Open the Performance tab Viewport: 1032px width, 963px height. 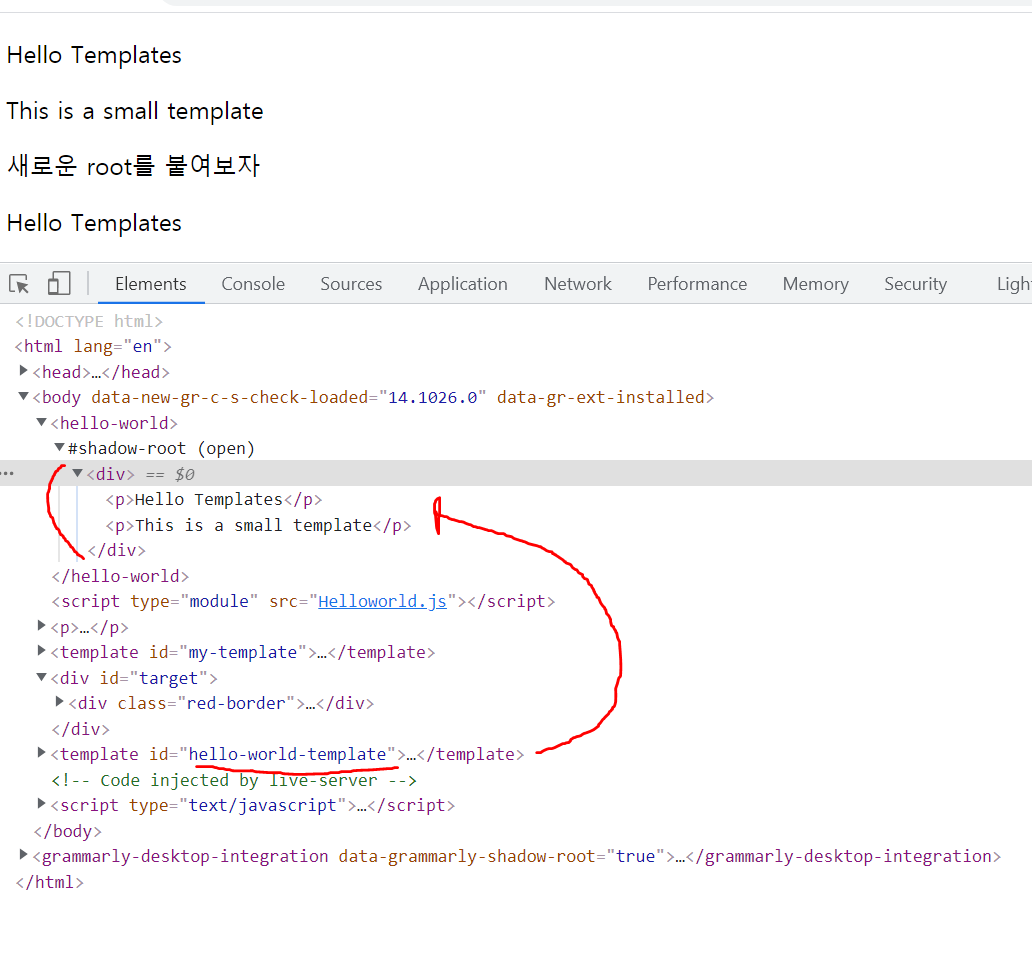(697, 284)
